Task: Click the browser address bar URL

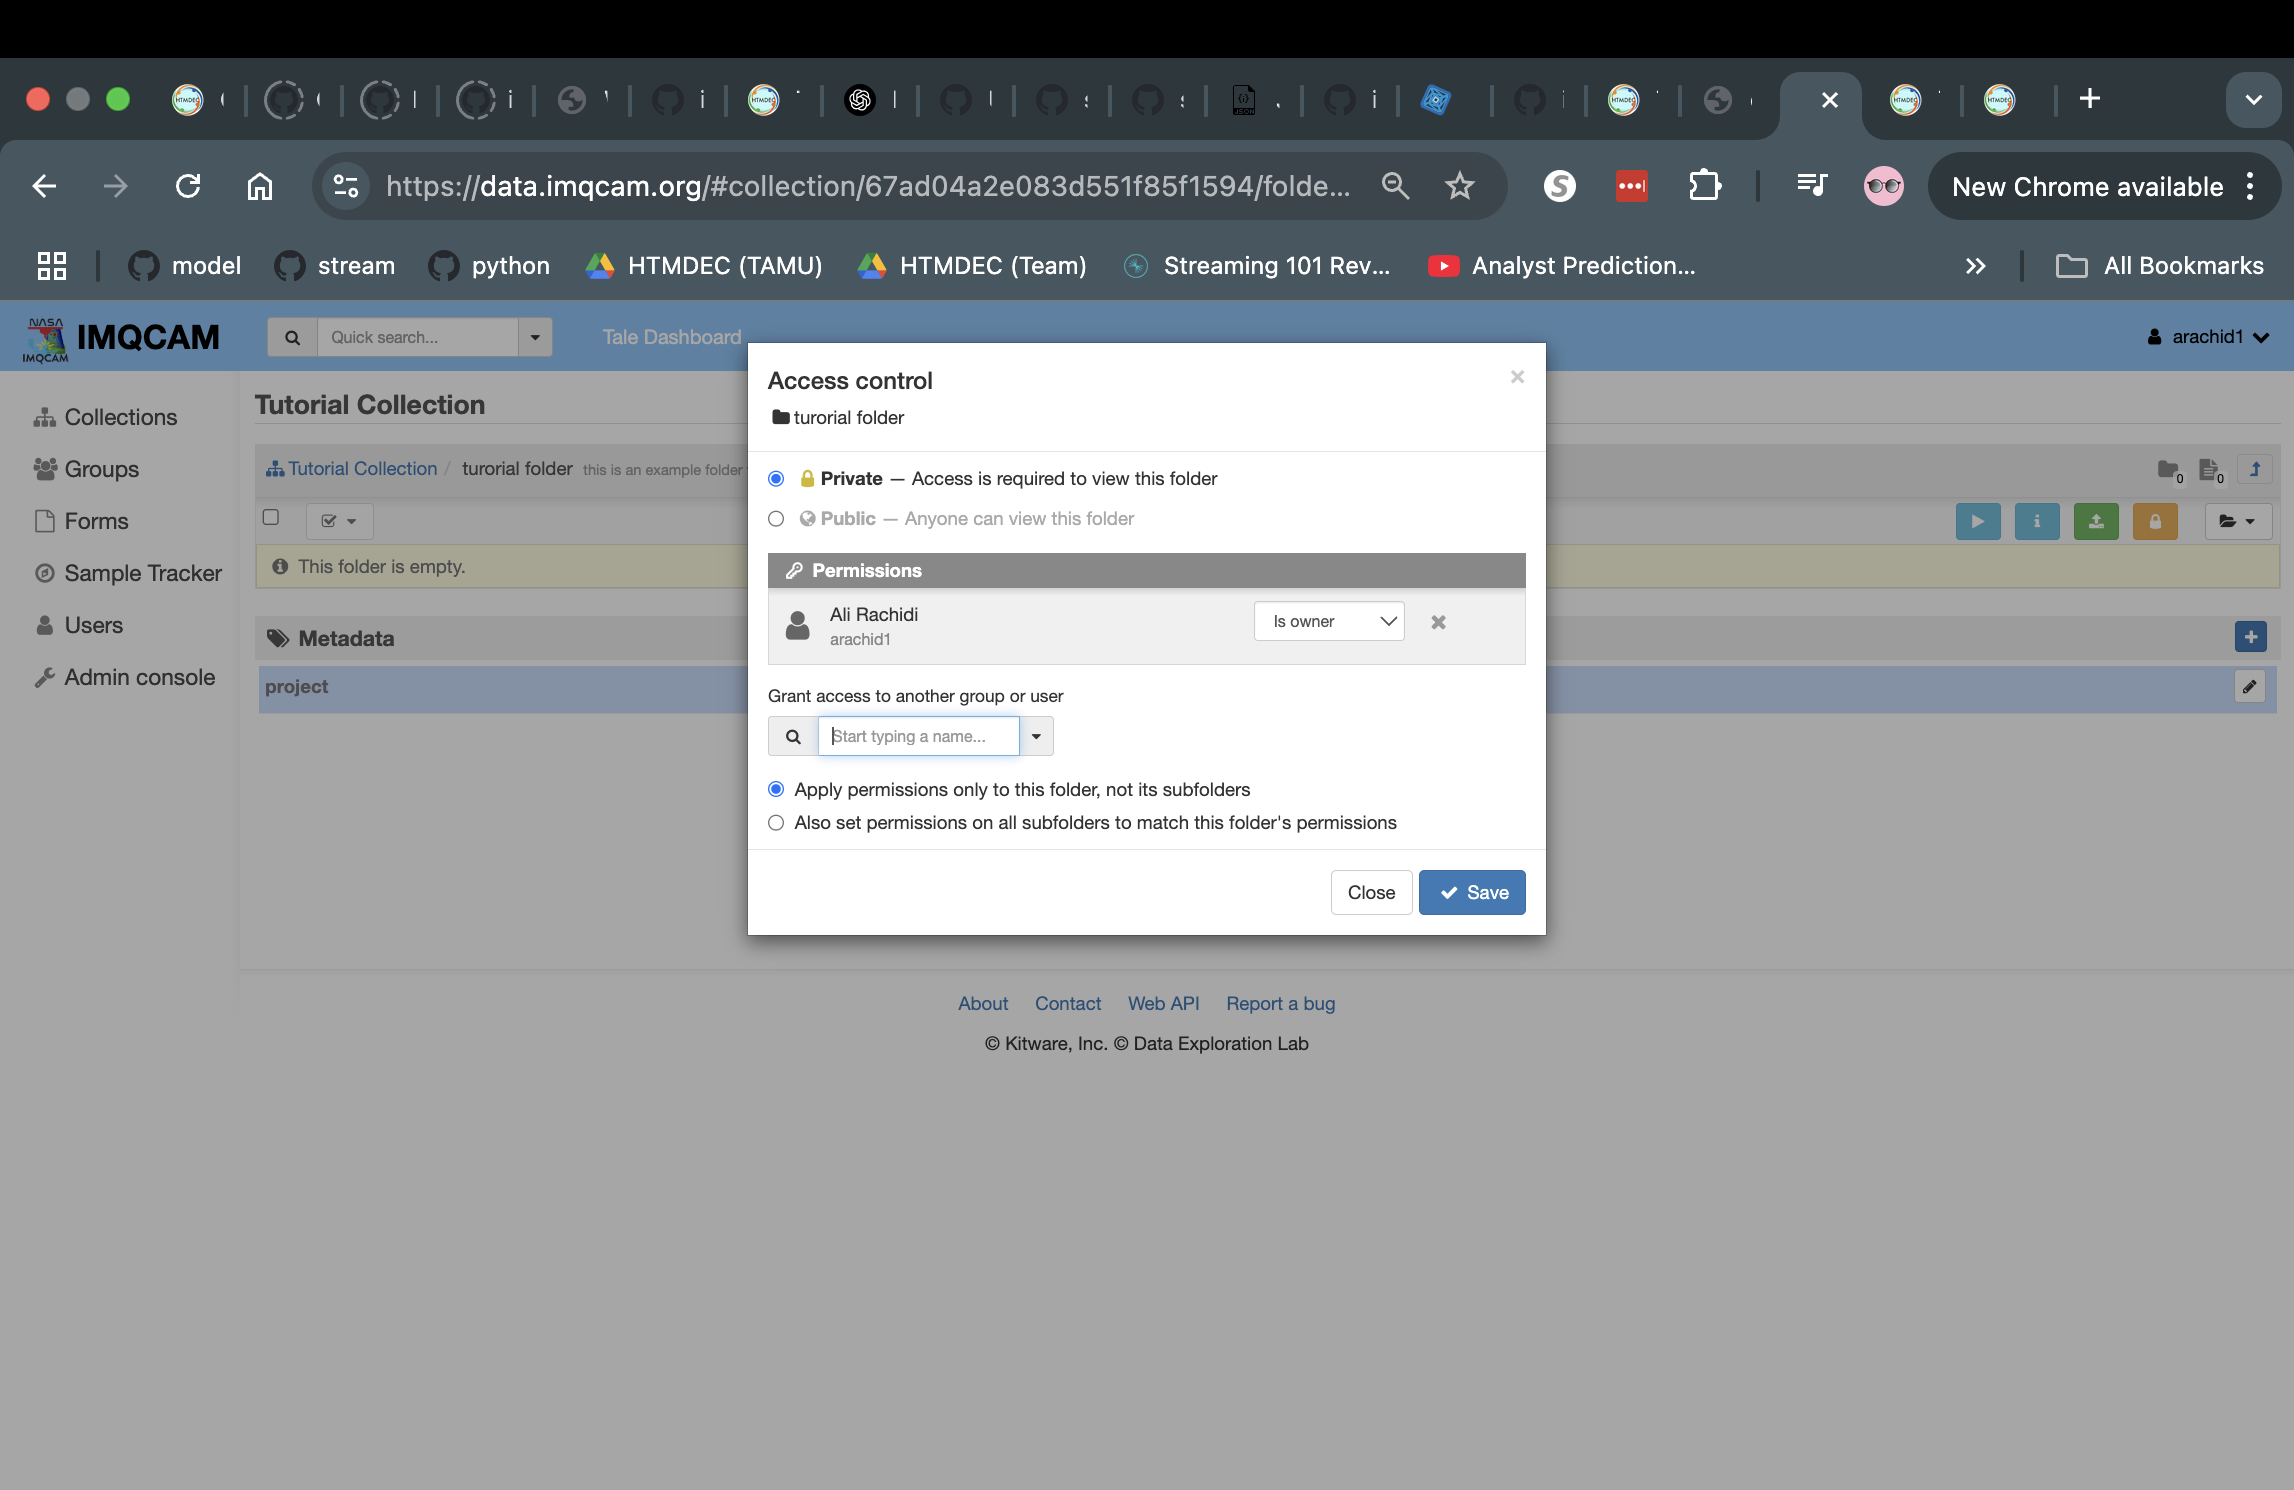Action: point(868,186)
